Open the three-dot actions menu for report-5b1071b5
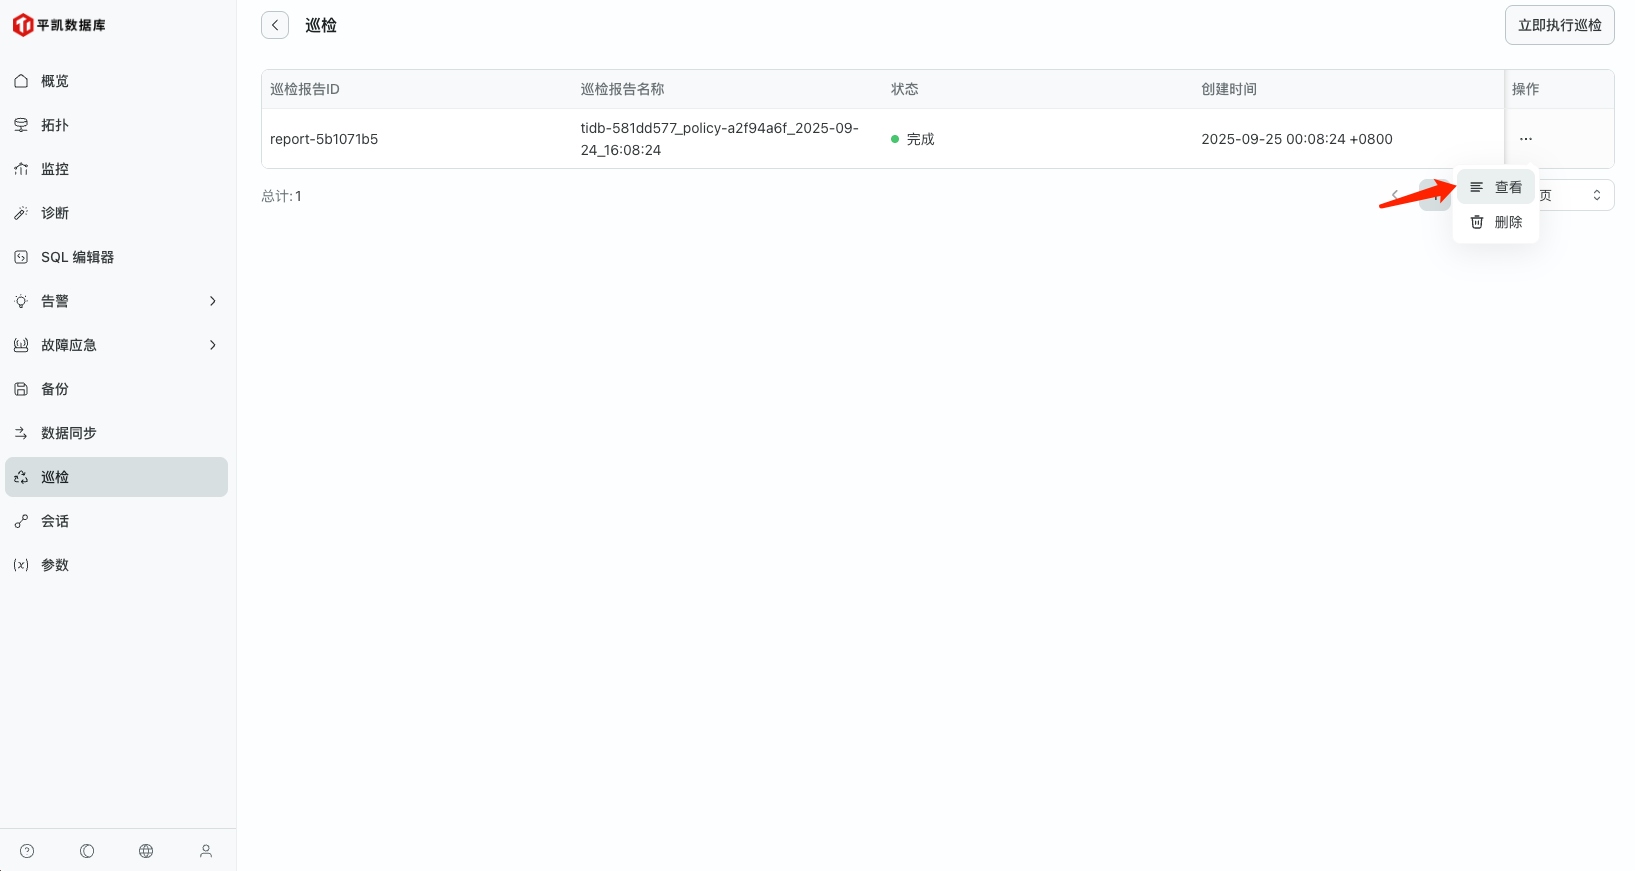This screenshot has width=1635, height=871. [1525, 139]
